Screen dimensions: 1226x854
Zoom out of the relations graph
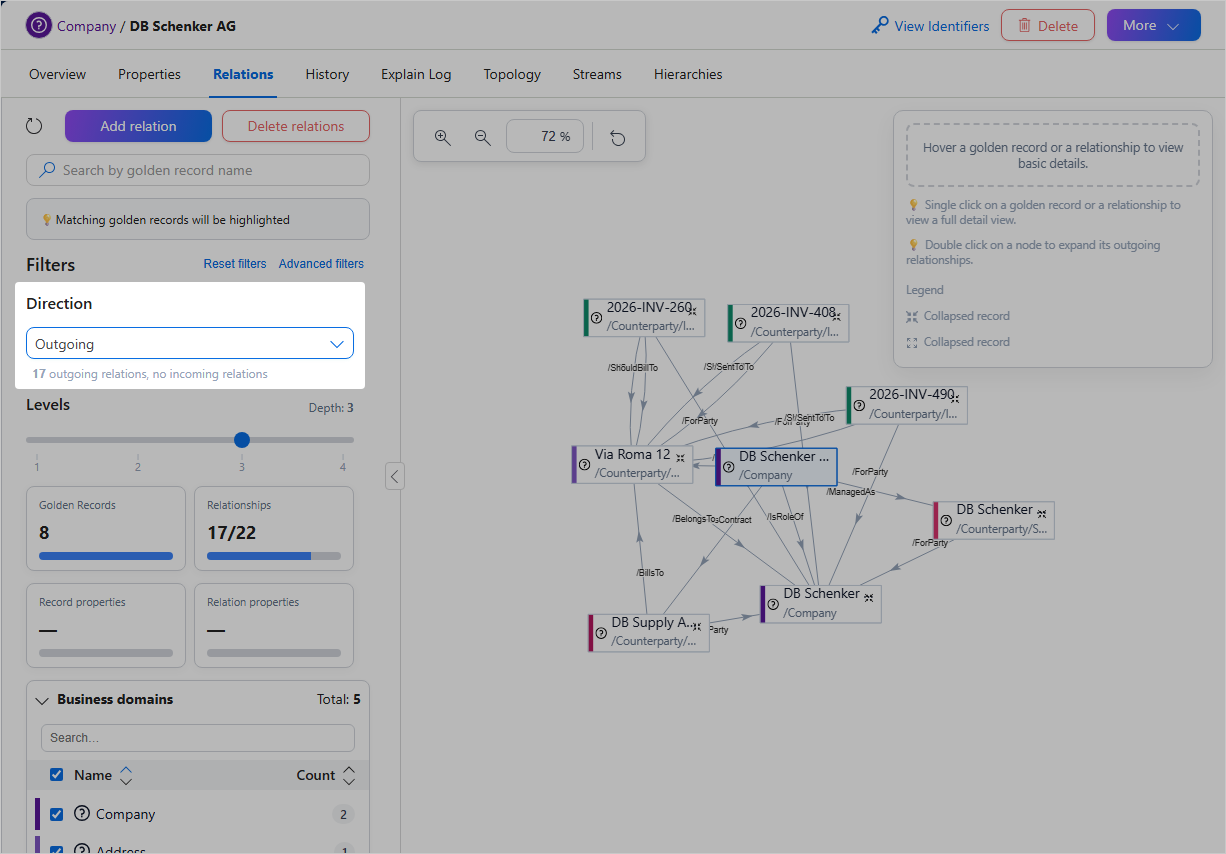point(483,137)
